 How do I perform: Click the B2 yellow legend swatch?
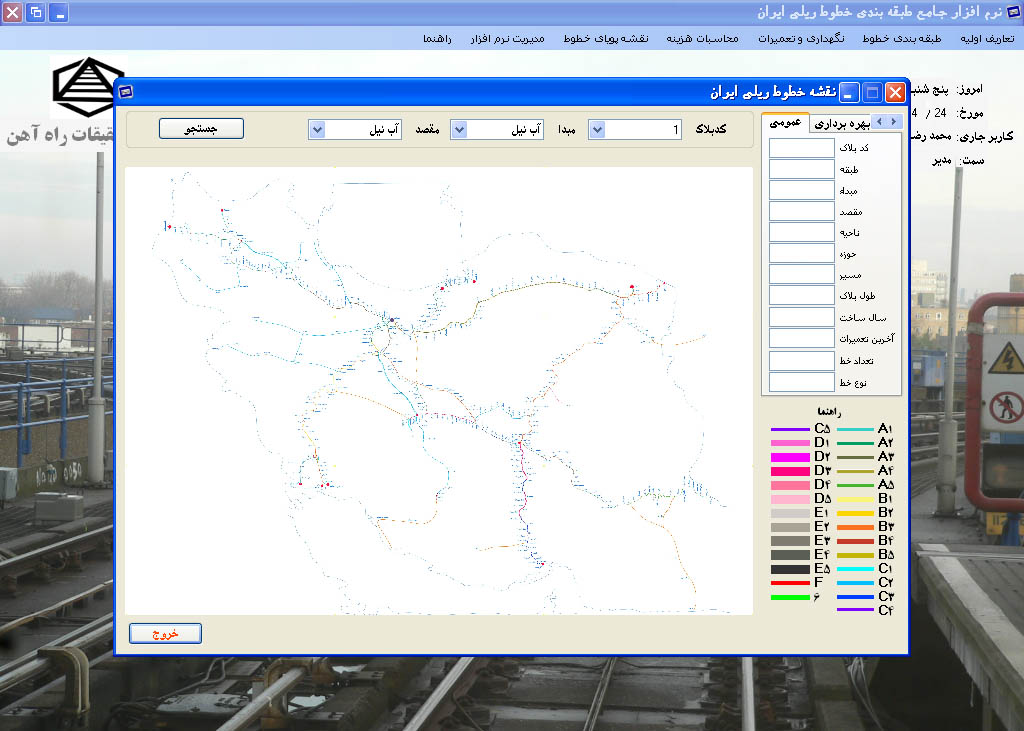click(855, 513)
